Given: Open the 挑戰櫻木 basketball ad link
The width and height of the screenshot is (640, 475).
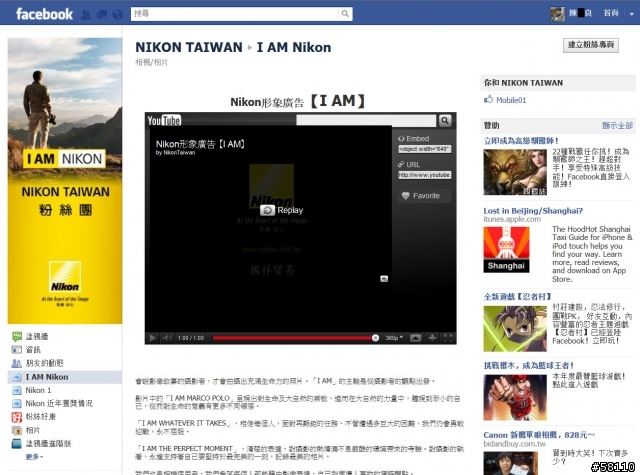Looking at the screenshot, I should coord(529,366).
